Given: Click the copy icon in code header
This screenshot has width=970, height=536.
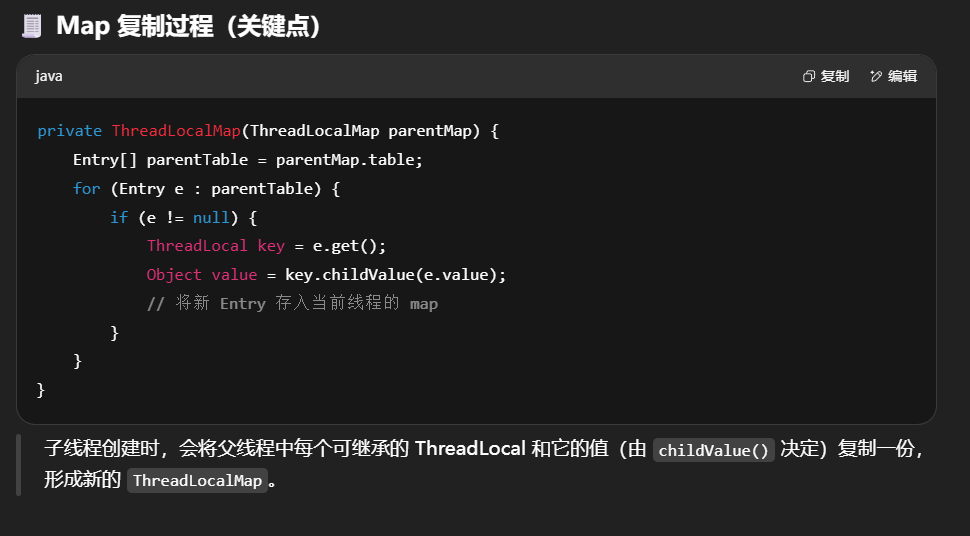Looking at the screenshot, I should pos(809,77).
